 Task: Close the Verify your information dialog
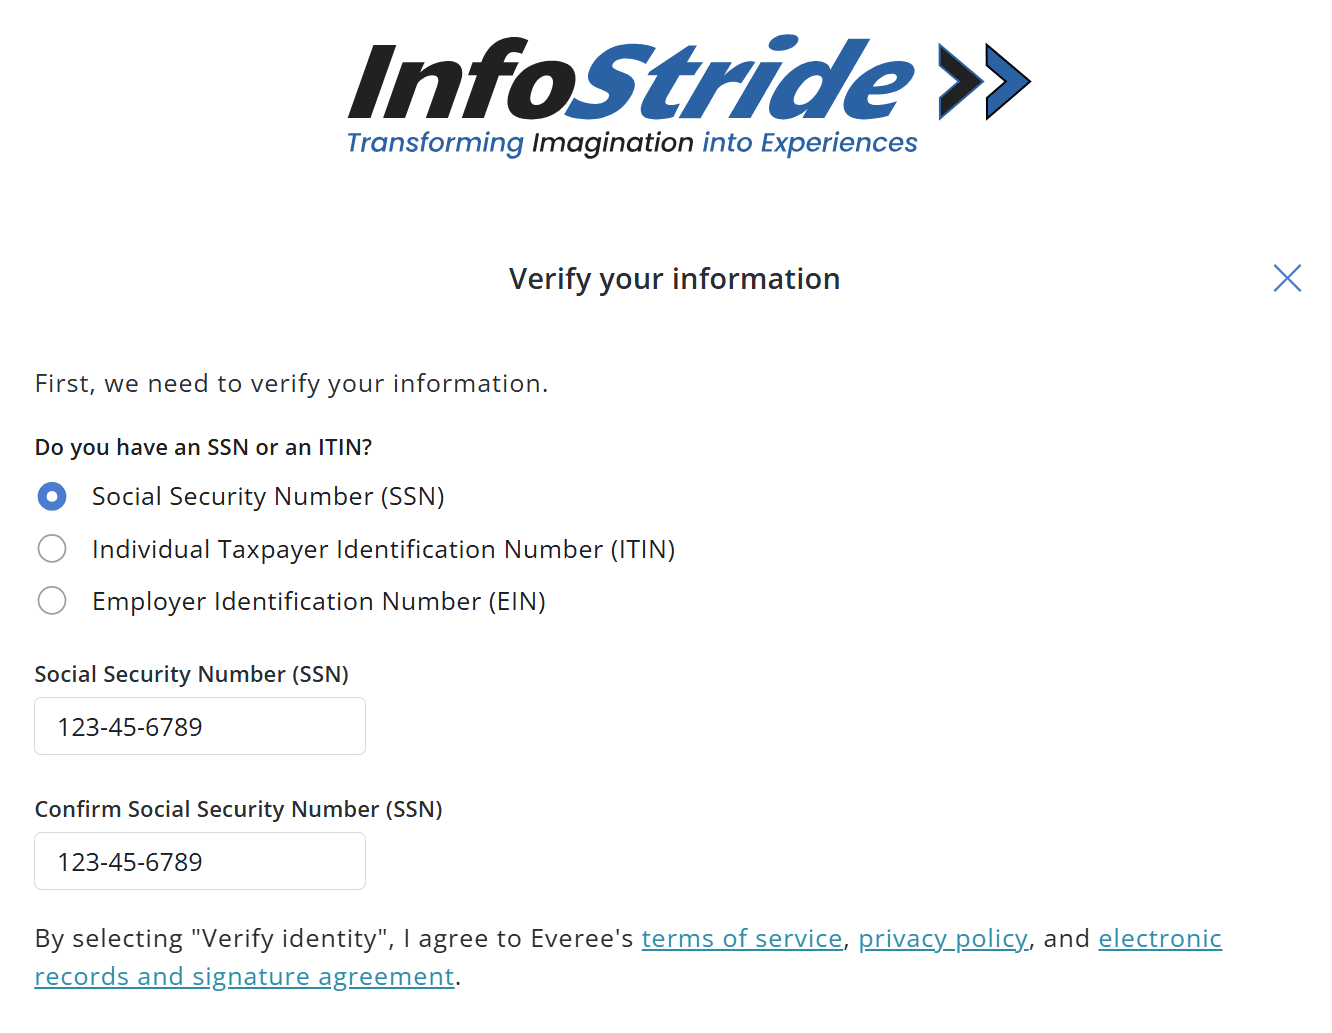1286,278
